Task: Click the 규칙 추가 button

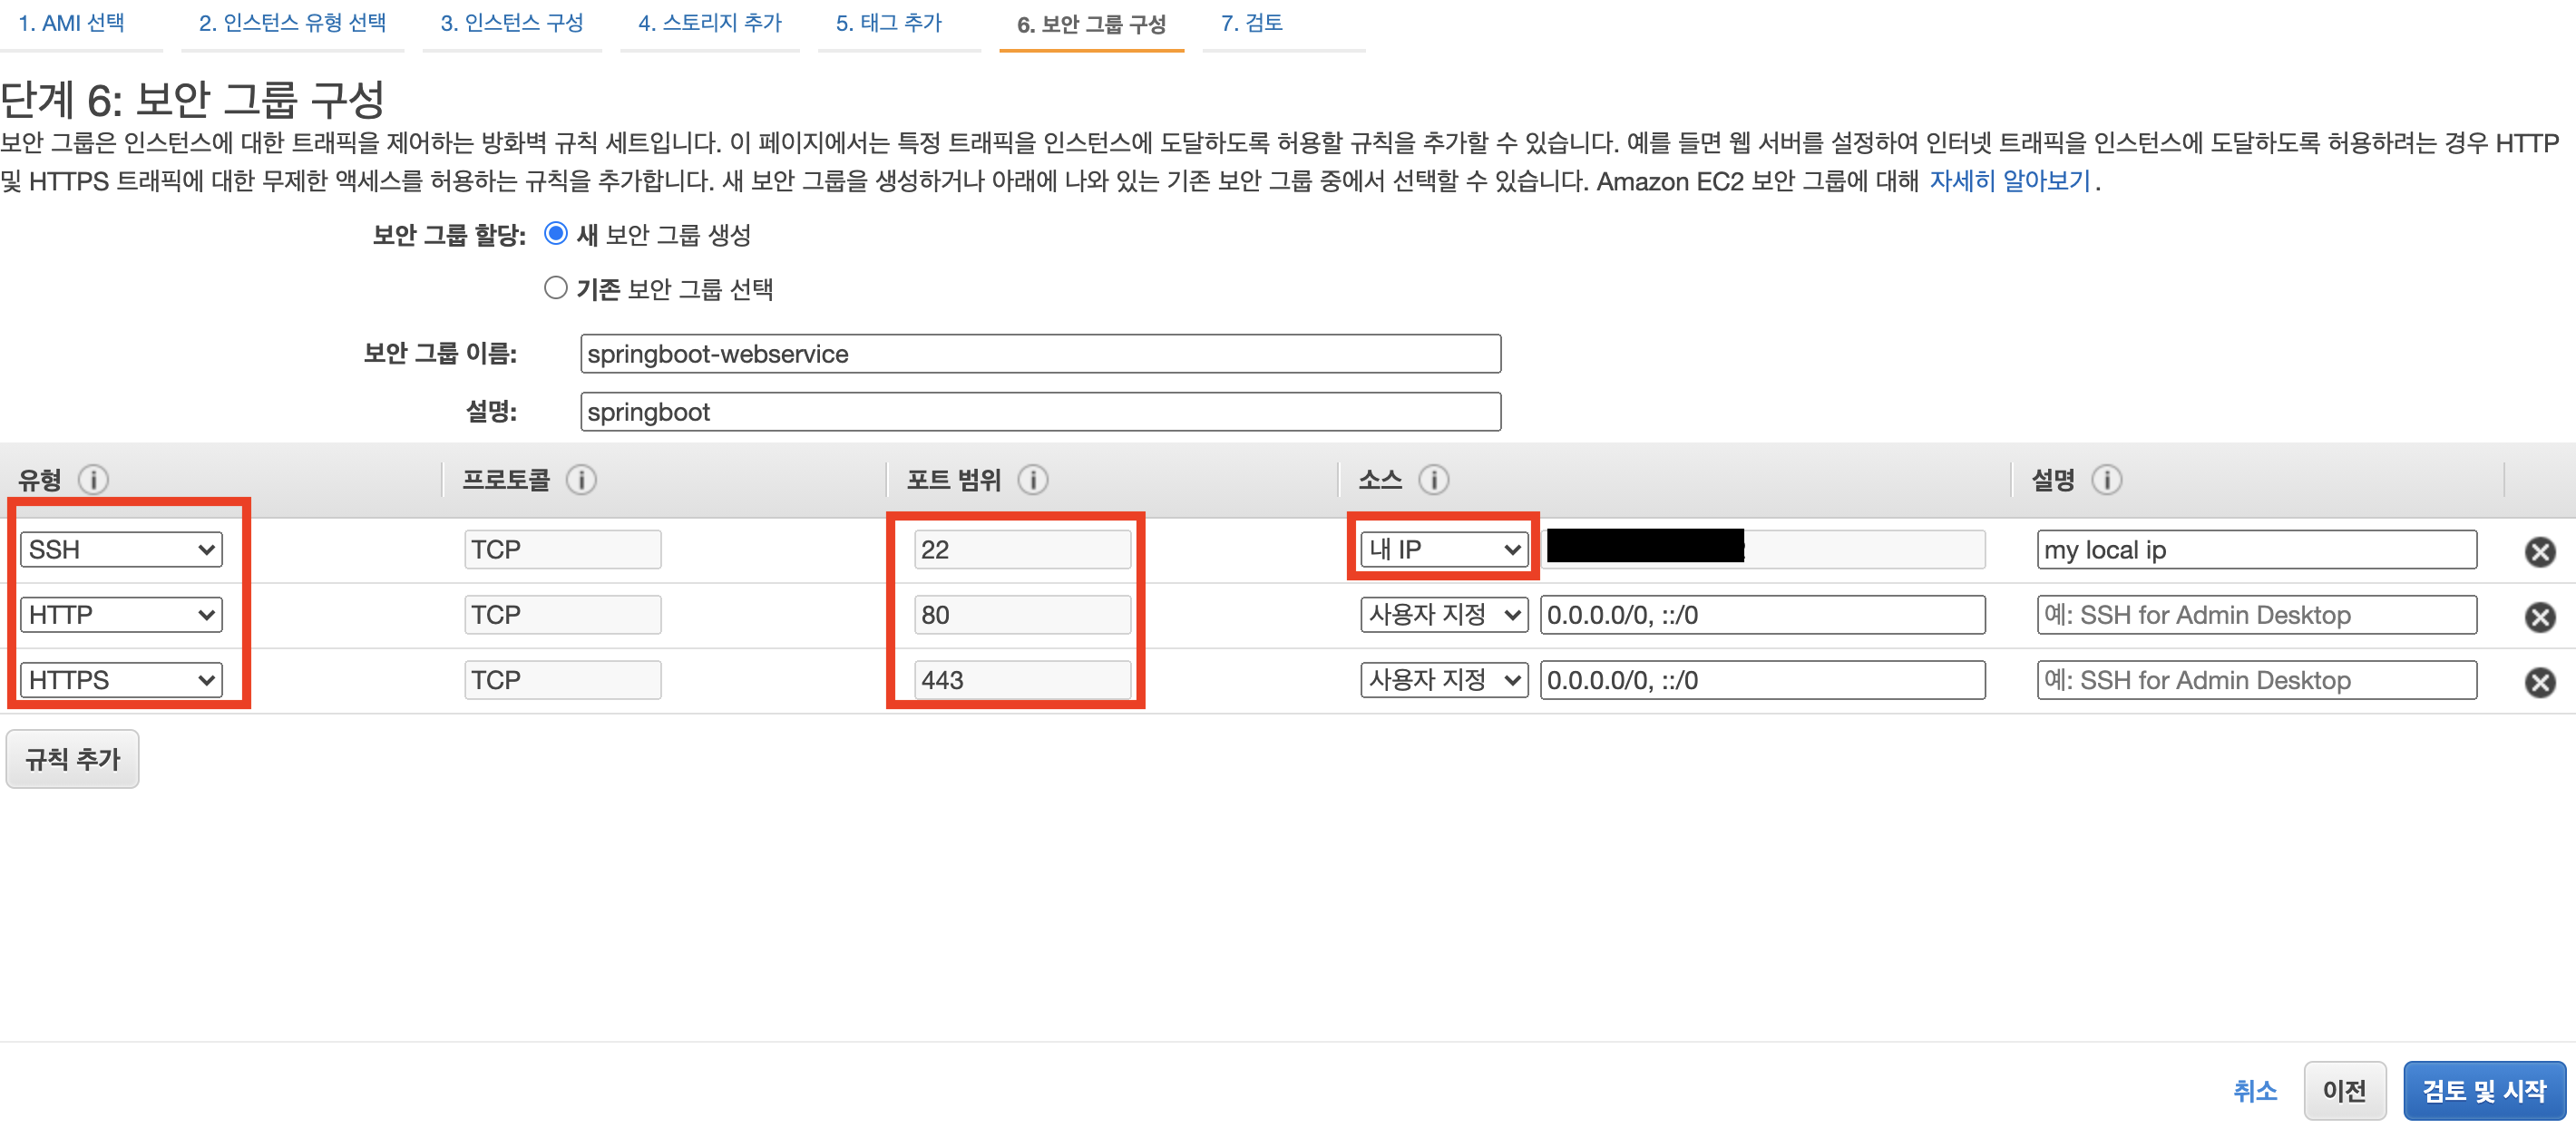Action: tap(72, 760)
